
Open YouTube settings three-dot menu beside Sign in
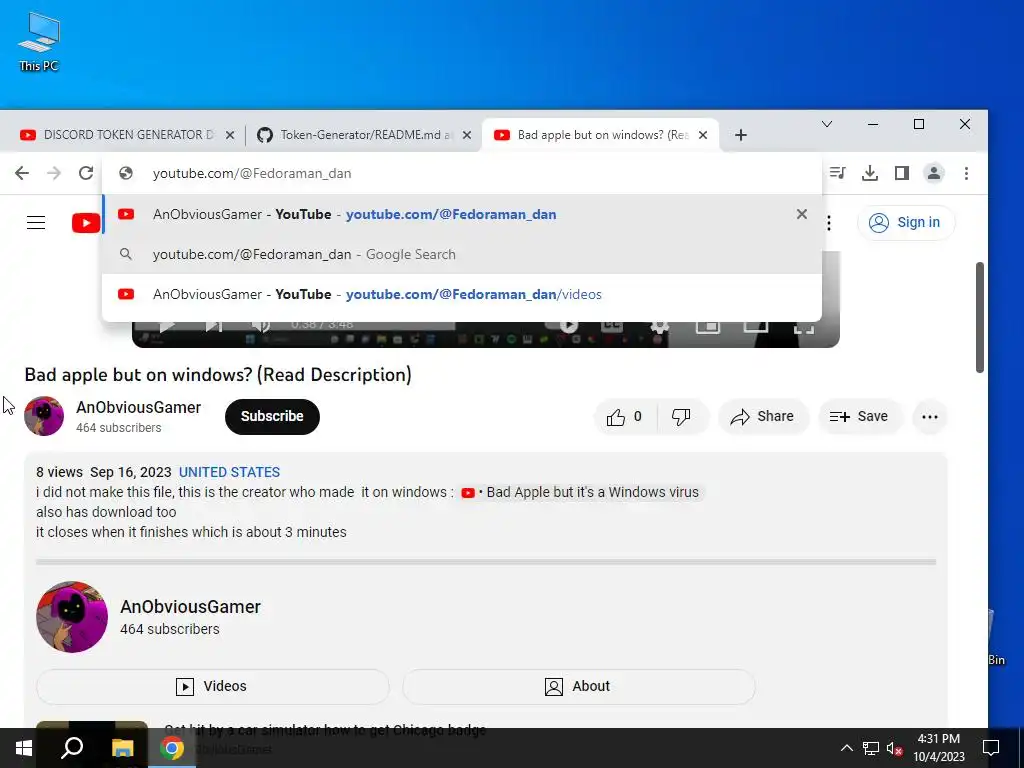click(x=829, y=223)
